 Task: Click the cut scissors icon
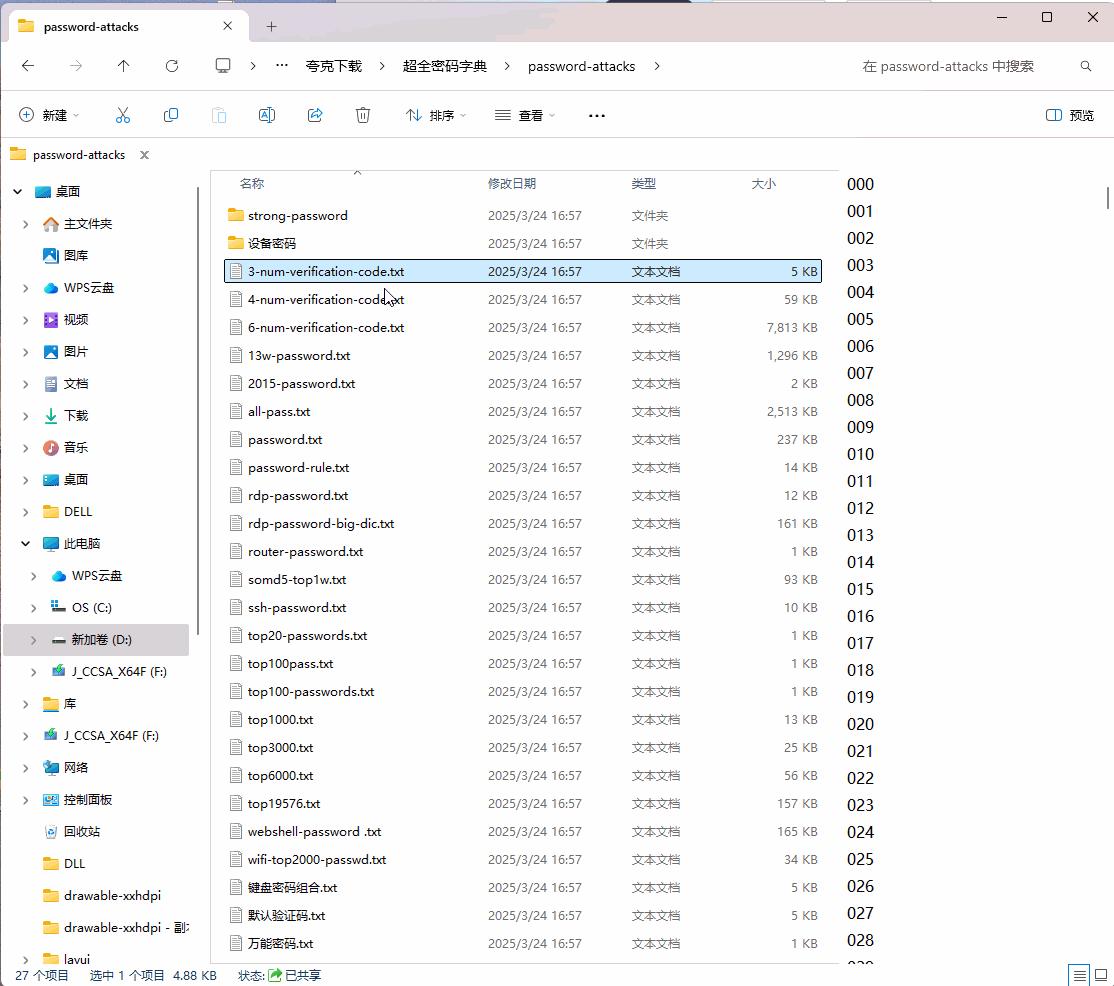click(123, 115)
